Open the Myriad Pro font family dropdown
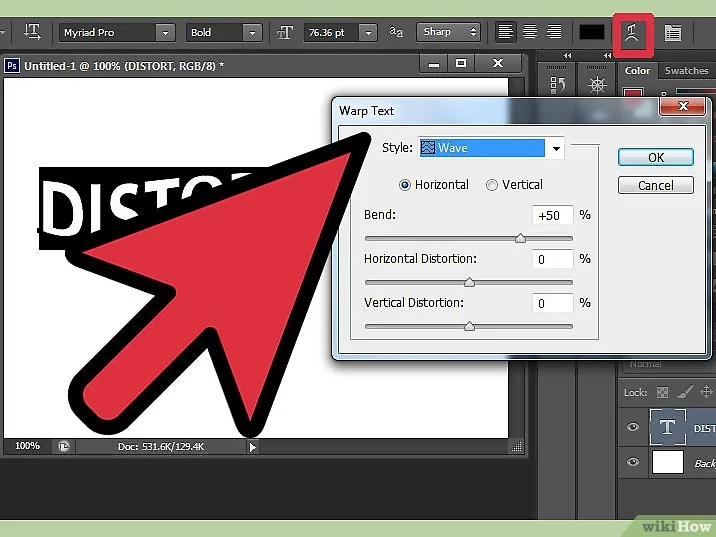 [x=164, y=32]
